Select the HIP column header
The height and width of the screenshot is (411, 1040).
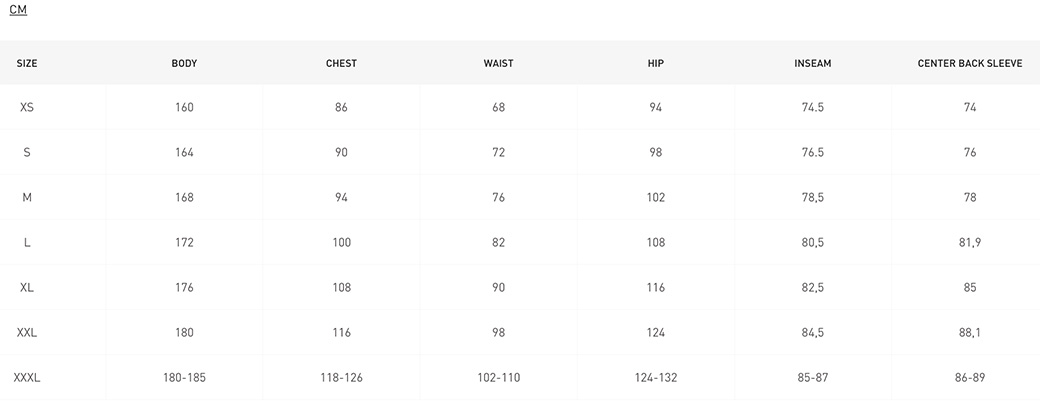click(x=655, y=64)
